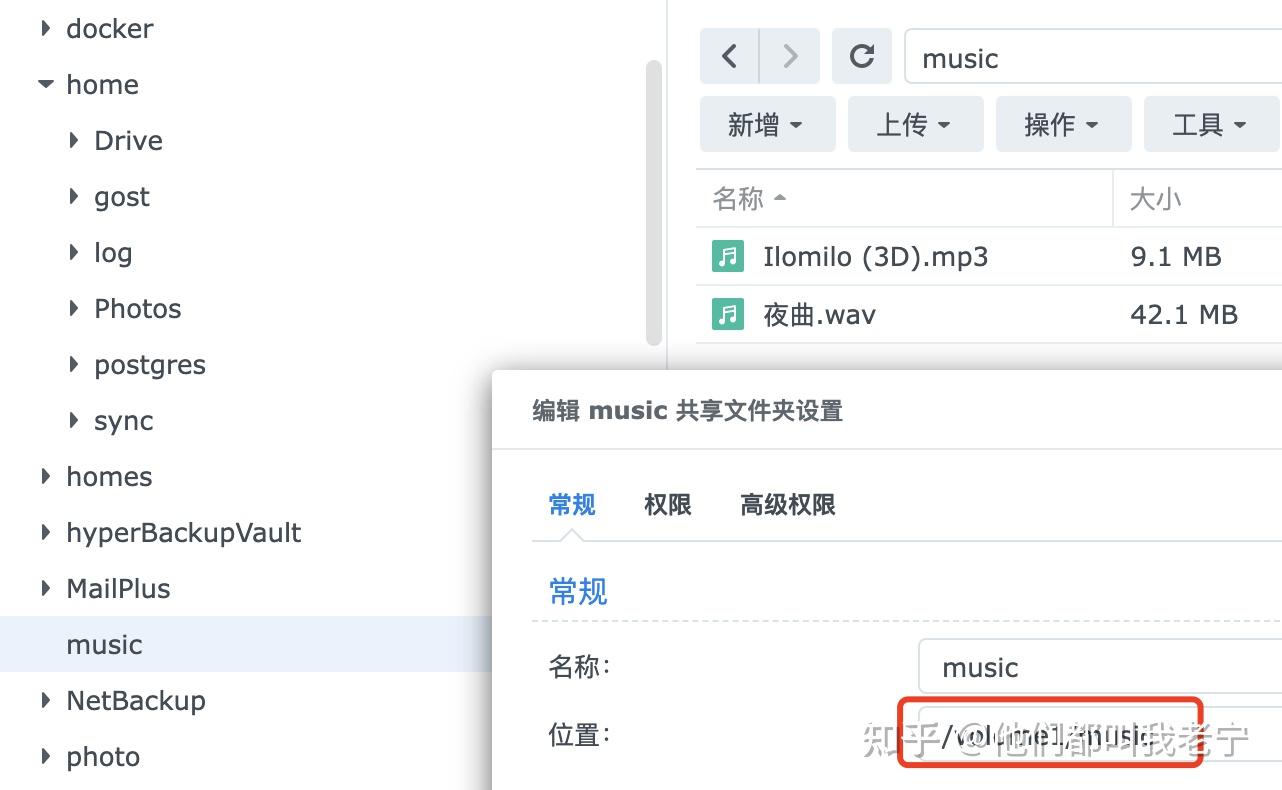
Task: Click the back navigation arrow
Action: tap(729, 56)
